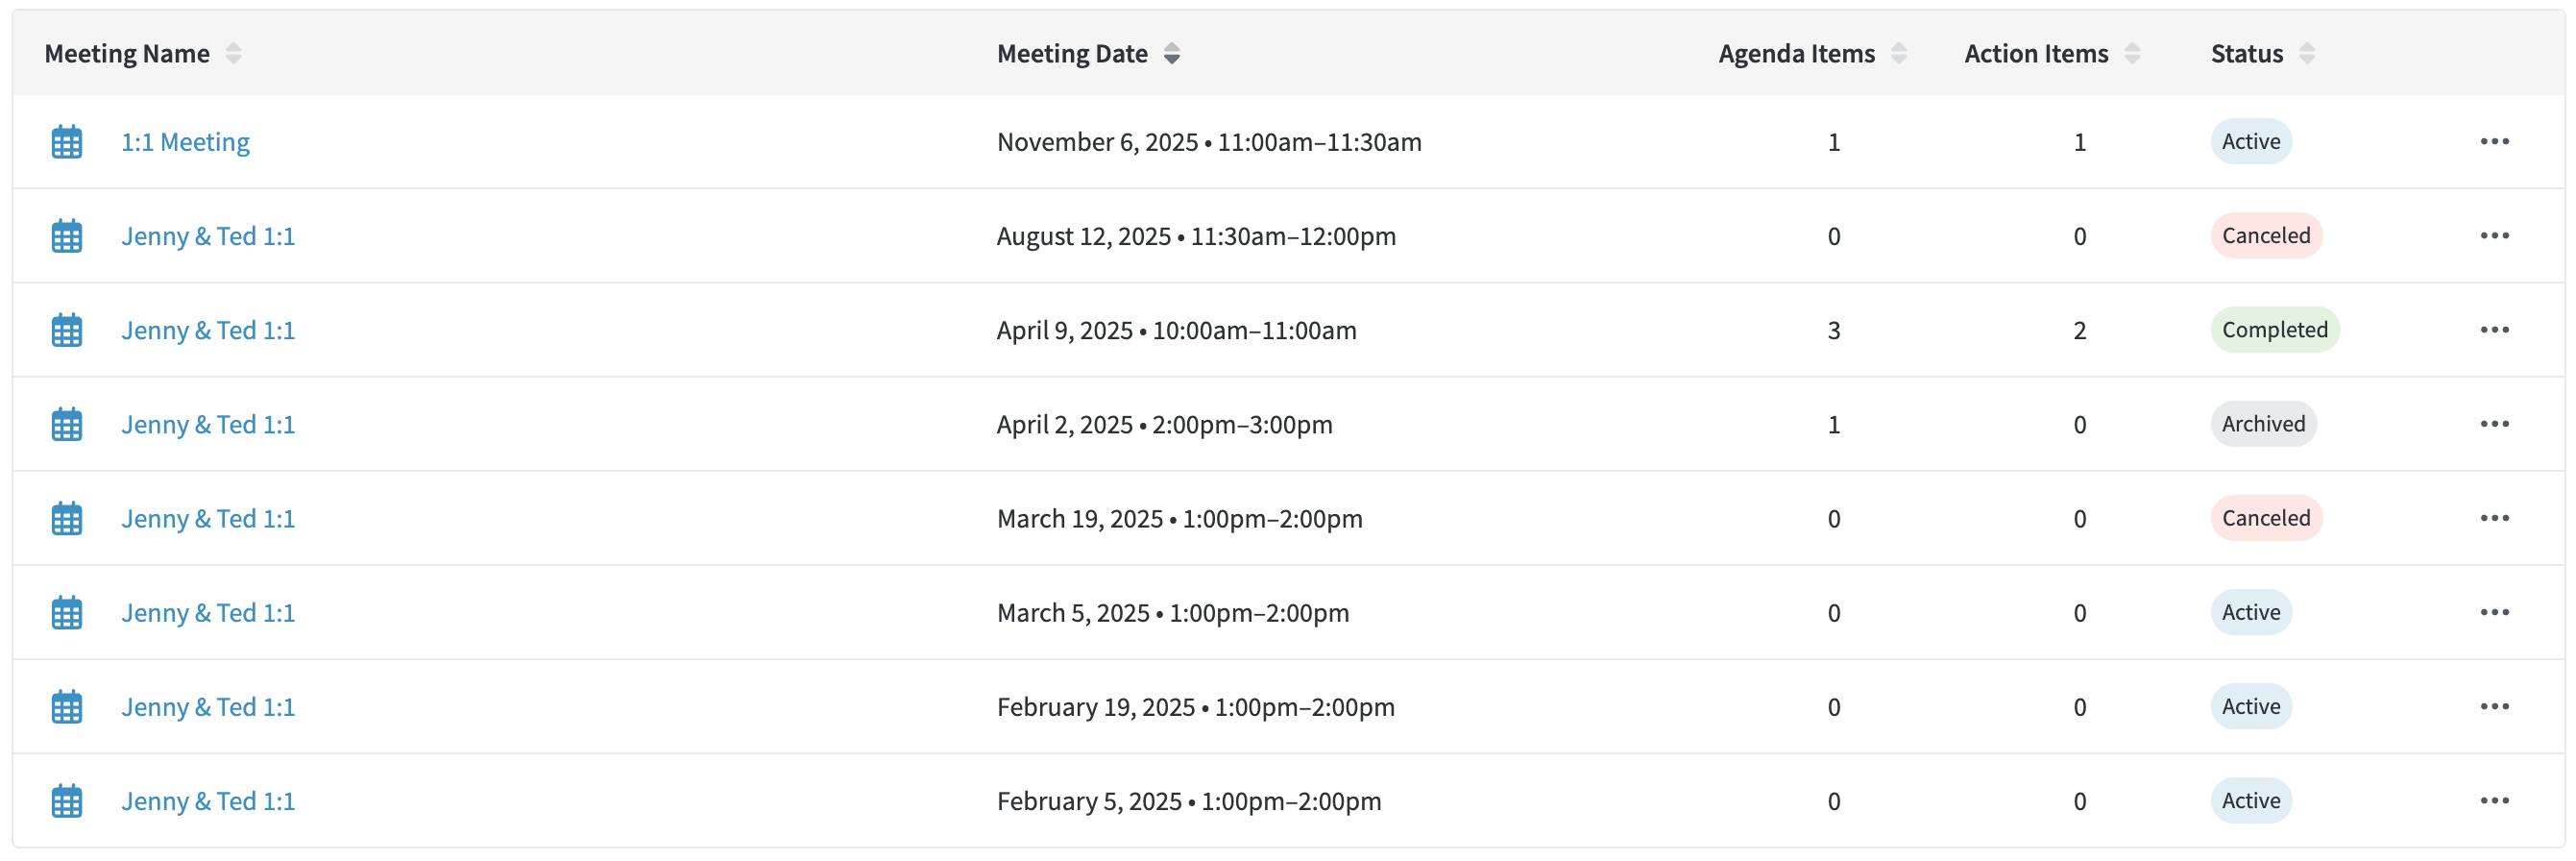
Task: Click calendar icon for April 9 meeting
Action: [67, 330]
